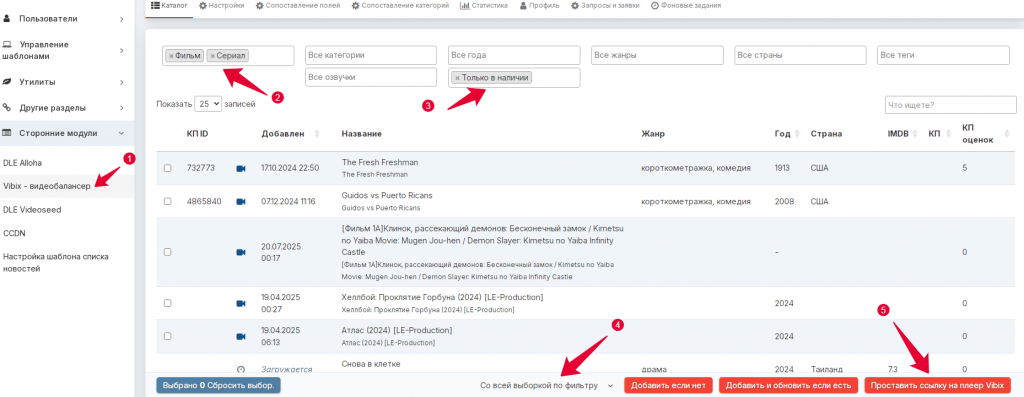Viewport: 1024px width, 397px height.
Task: Remove the Фильм filter tag with its x
Action: 171,56
